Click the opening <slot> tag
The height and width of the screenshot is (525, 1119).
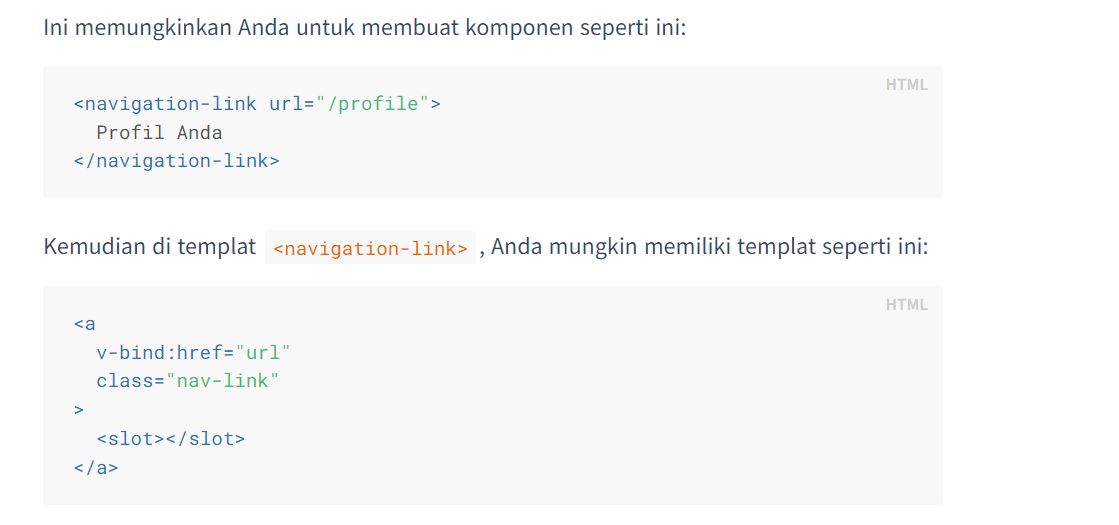130,438
